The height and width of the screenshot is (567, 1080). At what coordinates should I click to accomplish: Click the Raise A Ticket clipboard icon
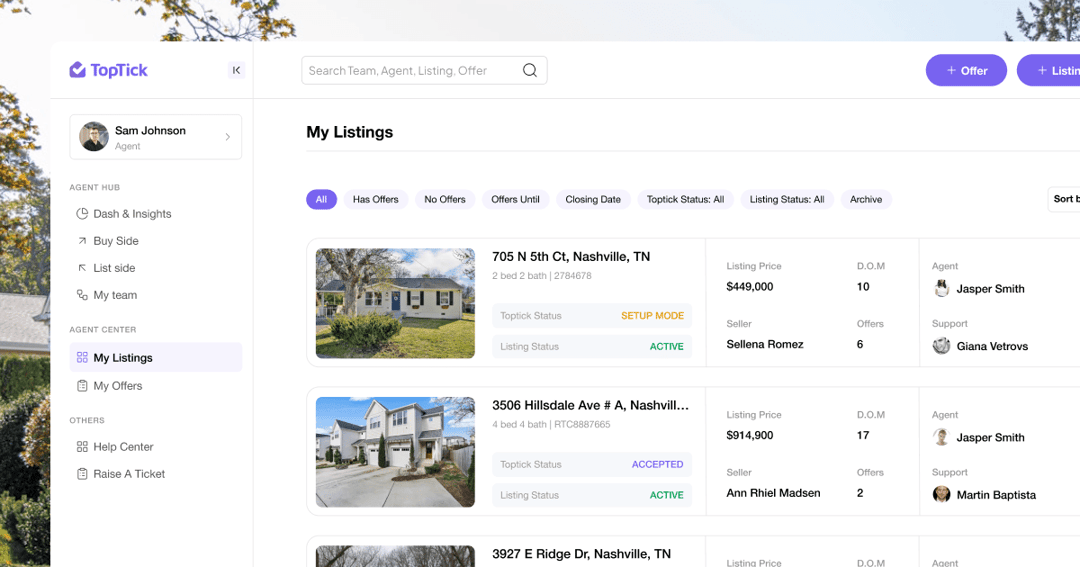(x=82, y=474)
